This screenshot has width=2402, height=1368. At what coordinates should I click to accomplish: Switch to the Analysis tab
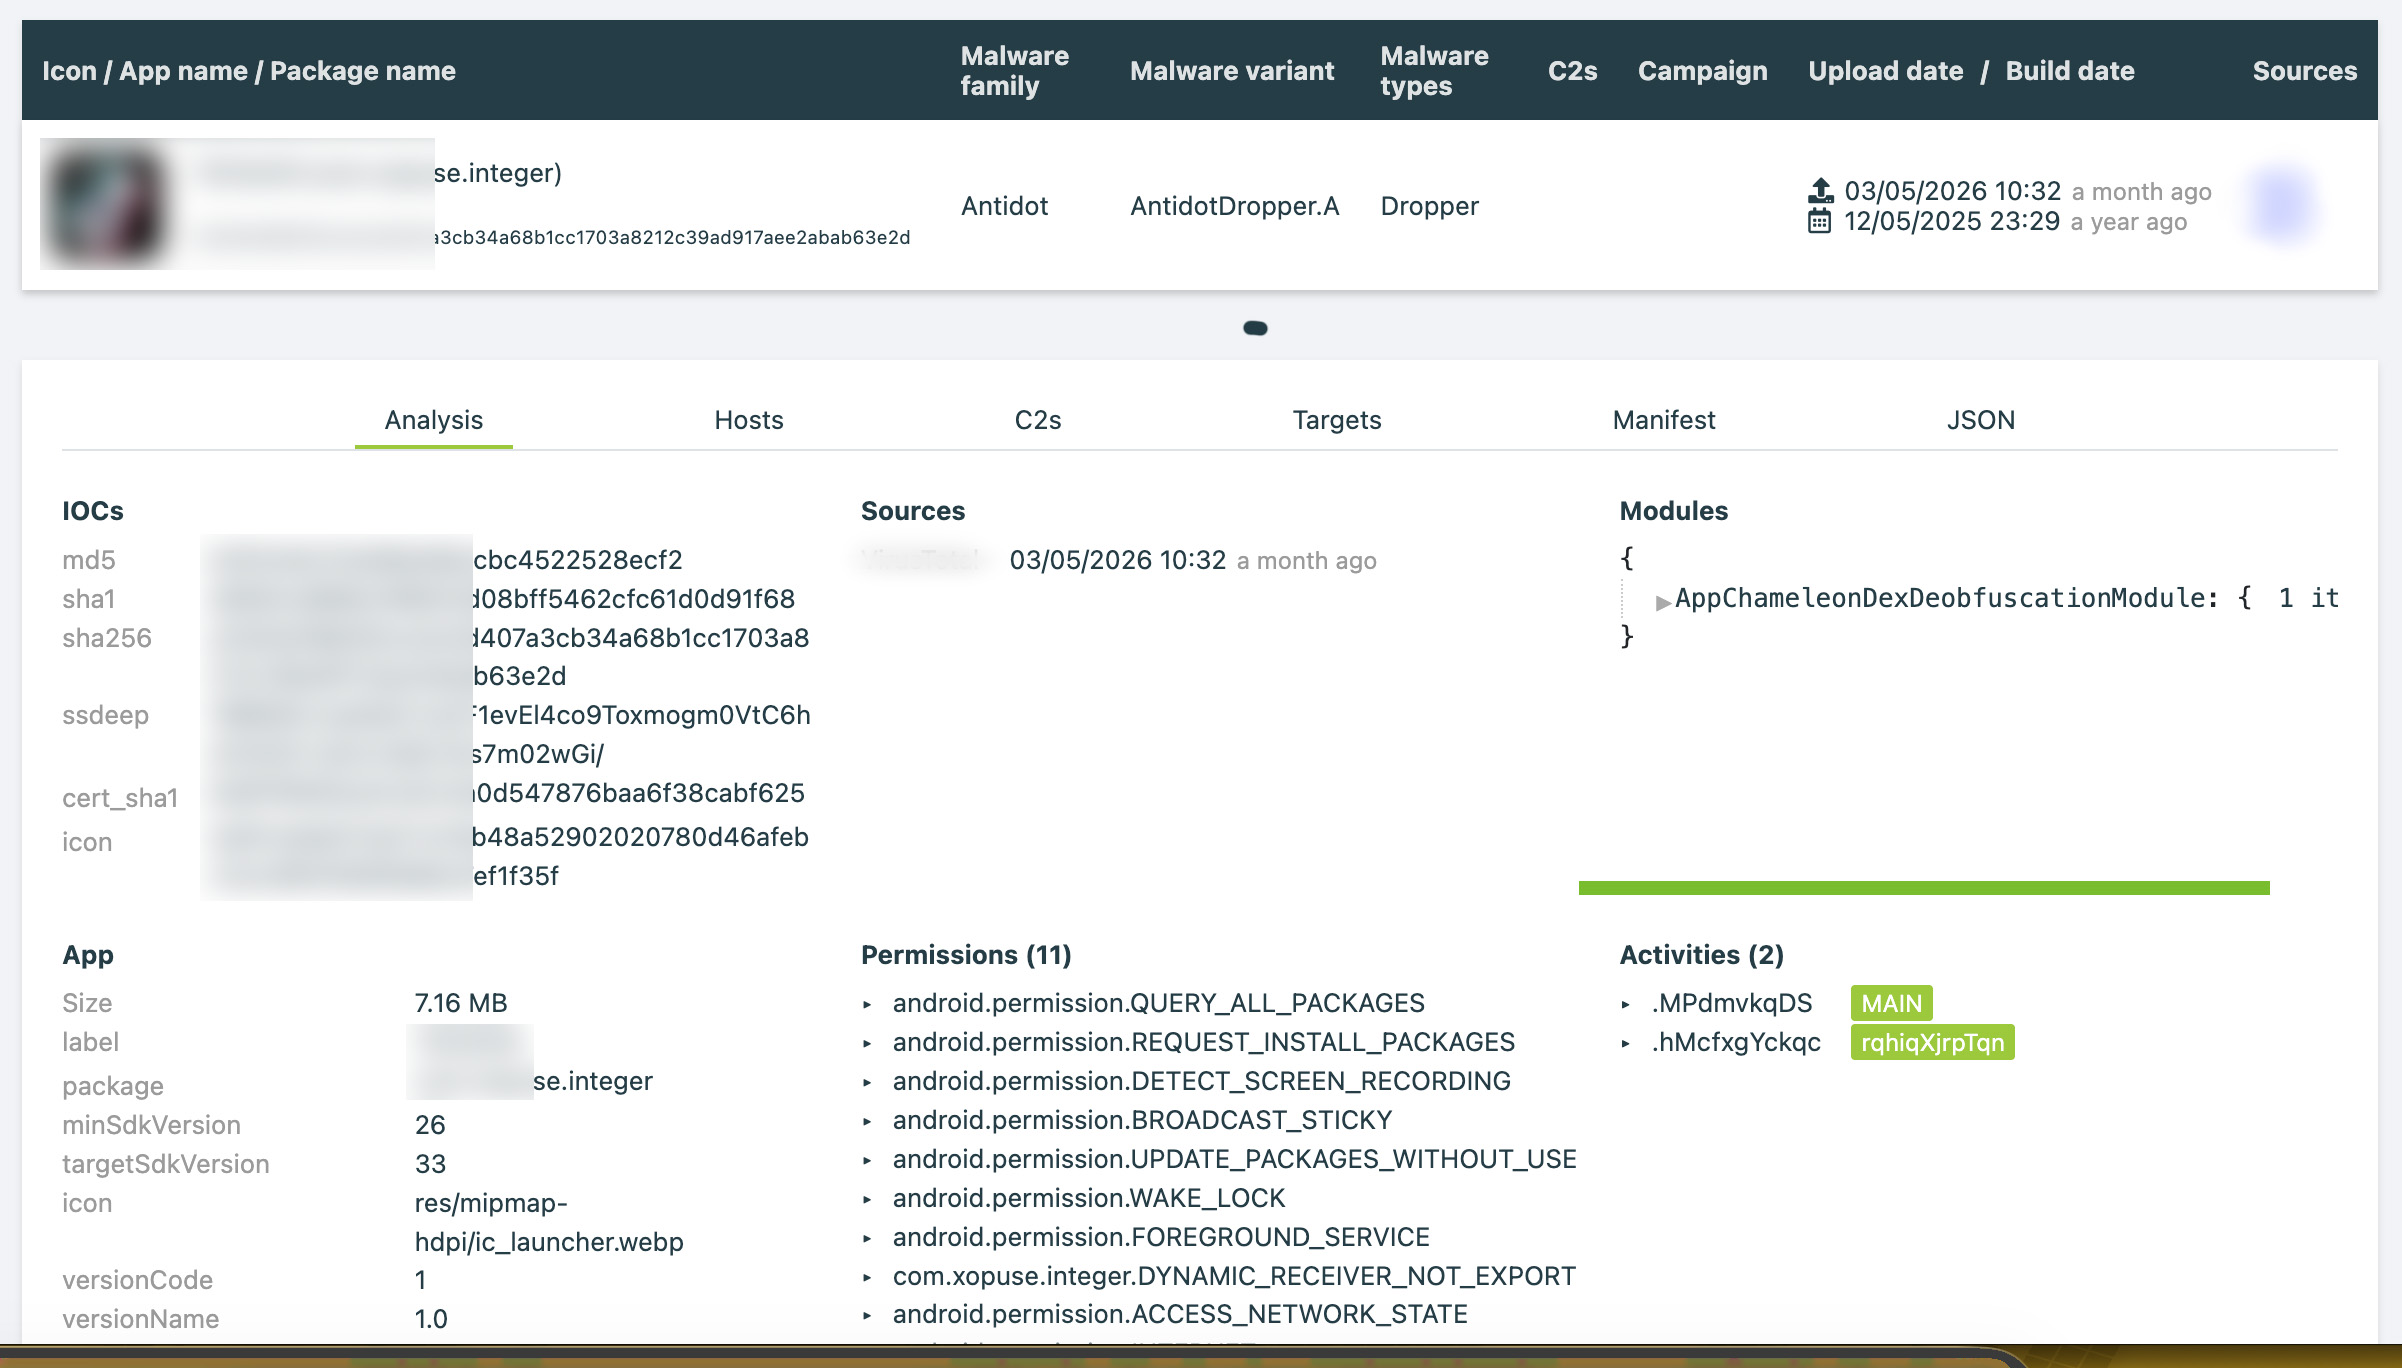434,420
